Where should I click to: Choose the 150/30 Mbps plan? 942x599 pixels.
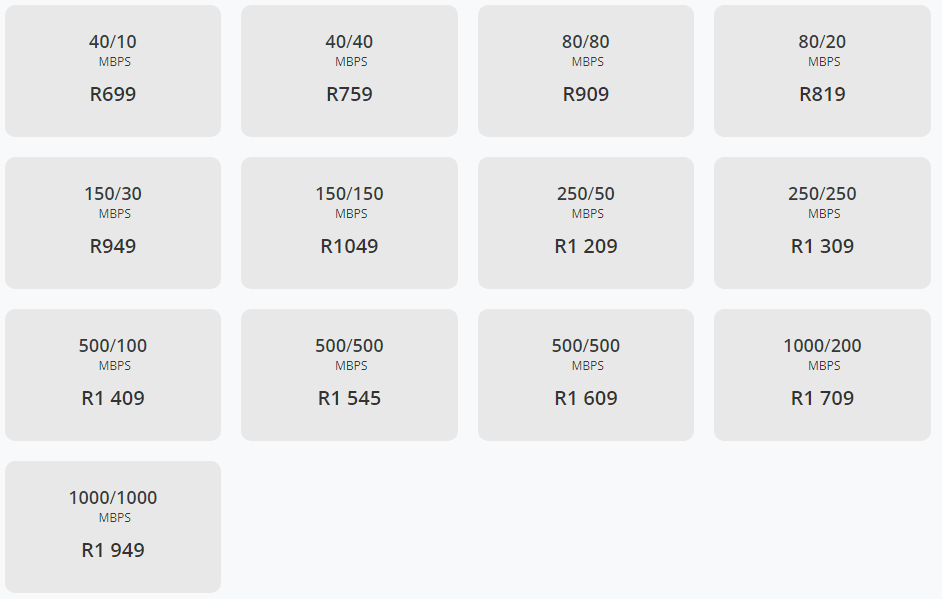[113, 222]
